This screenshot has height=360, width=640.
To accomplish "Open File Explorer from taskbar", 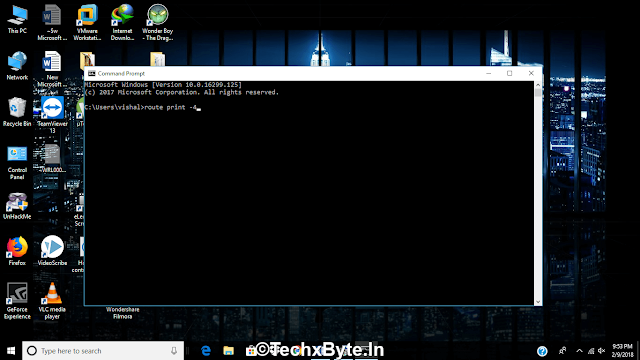I will coord(229,351).
